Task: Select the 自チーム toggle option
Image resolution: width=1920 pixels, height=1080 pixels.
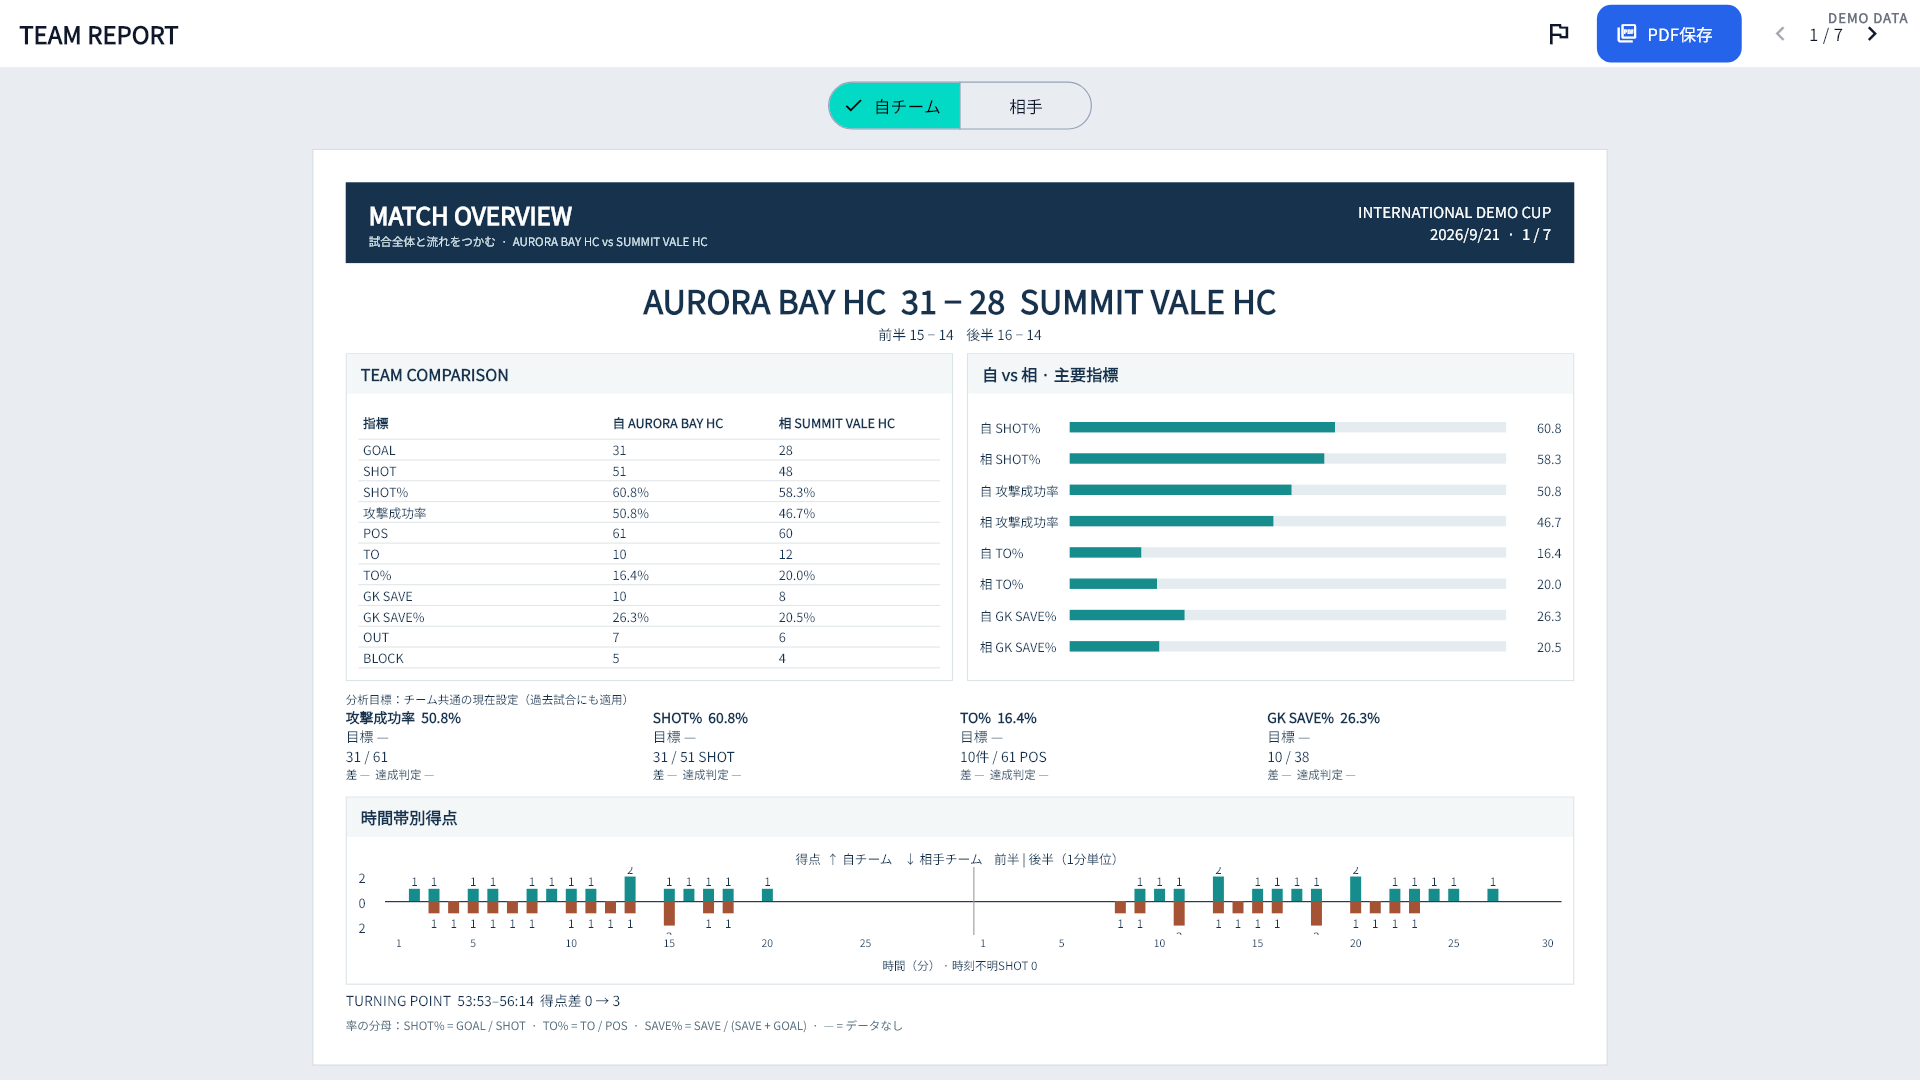Action: (x=894, y=106)
